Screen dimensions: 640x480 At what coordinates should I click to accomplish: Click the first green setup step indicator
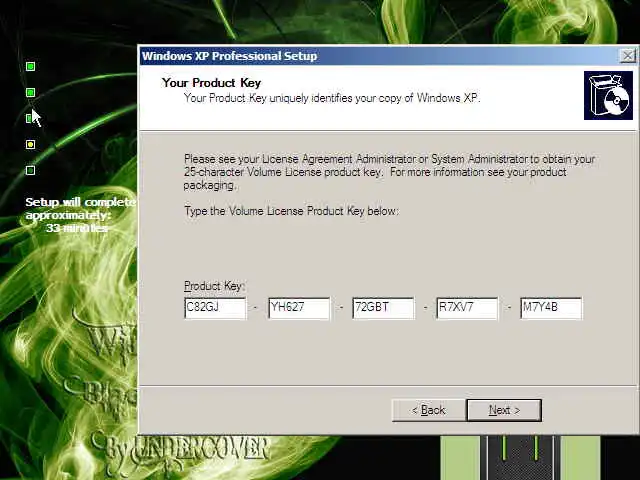coord(30,67)
